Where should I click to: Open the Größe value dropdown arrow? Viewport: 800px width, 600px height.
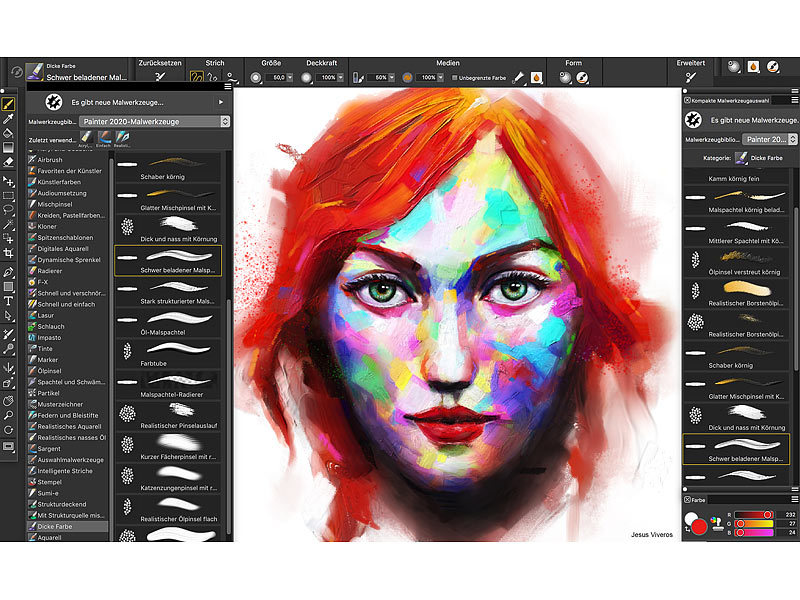coord(290,78)
